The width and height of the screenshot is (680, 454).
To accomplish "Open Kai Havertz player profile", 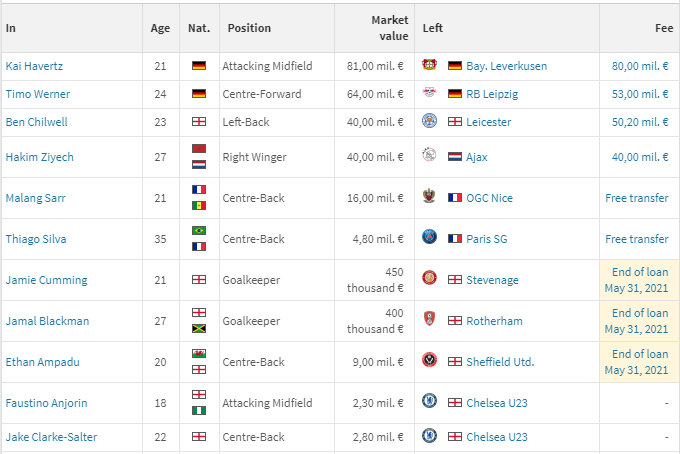I will point(33,66).
